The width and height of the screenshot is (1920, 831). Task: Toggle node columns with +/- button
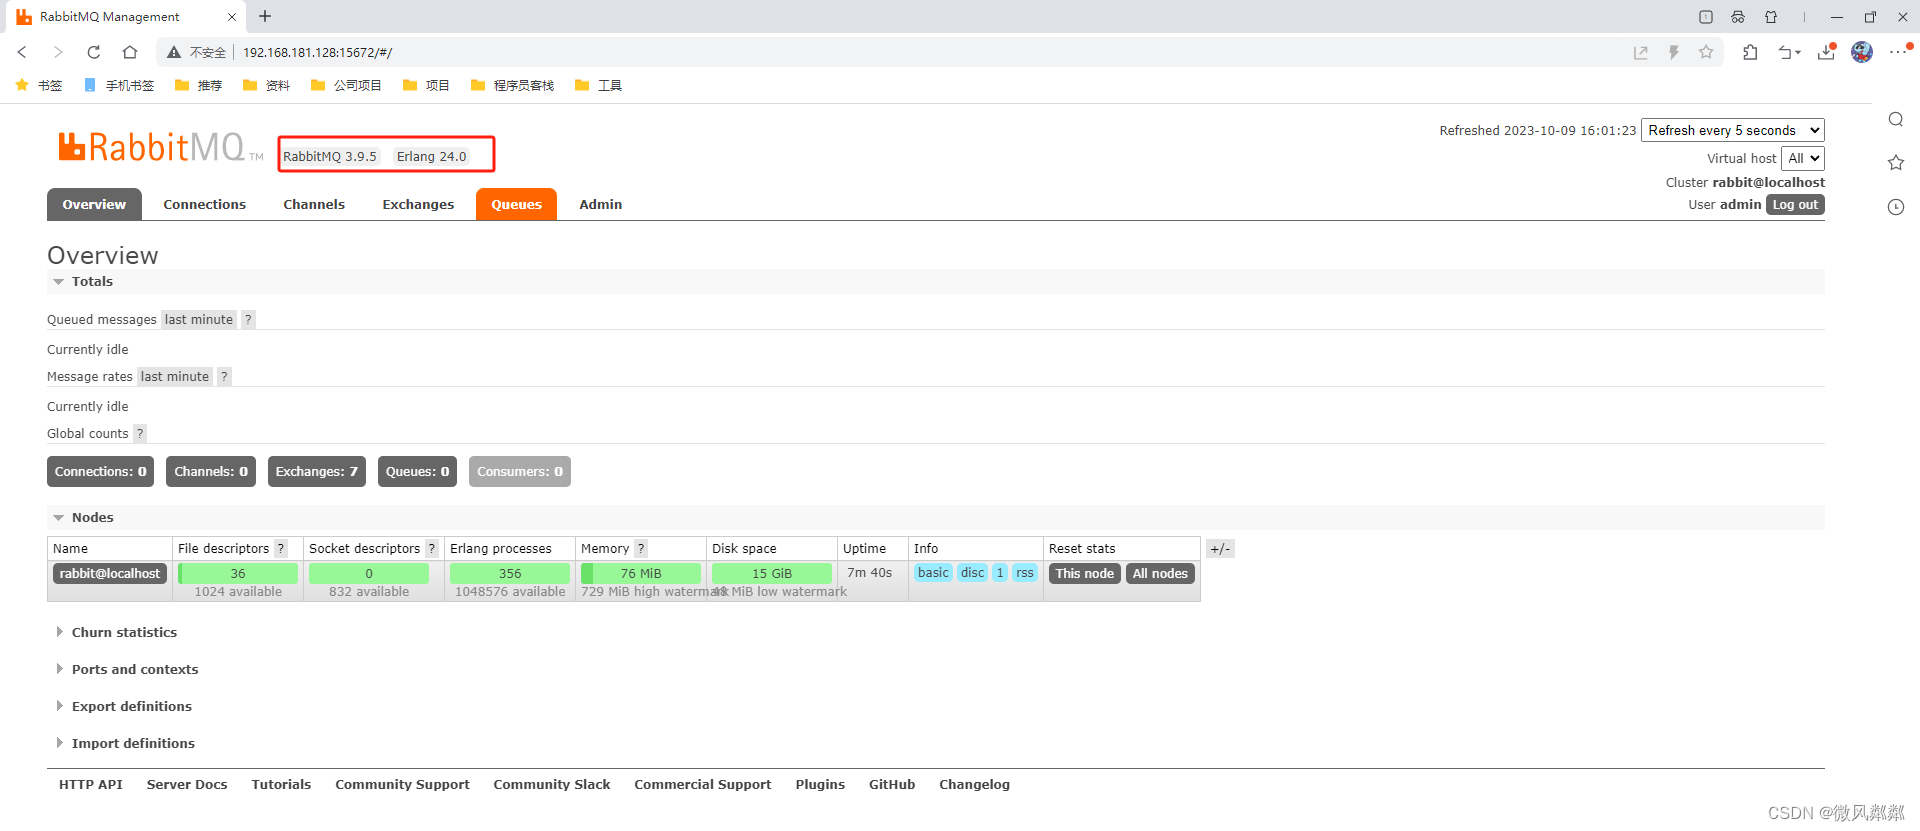pos(1220,549)
